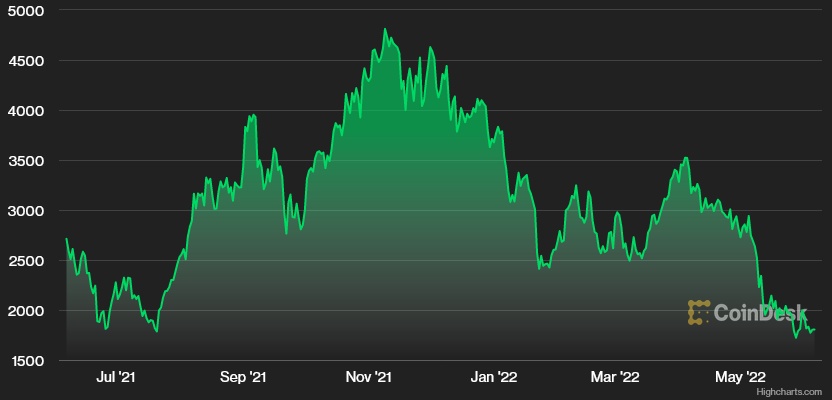
Task: Click the CoinDesk watermark text
Action: [x=760, y=313]
